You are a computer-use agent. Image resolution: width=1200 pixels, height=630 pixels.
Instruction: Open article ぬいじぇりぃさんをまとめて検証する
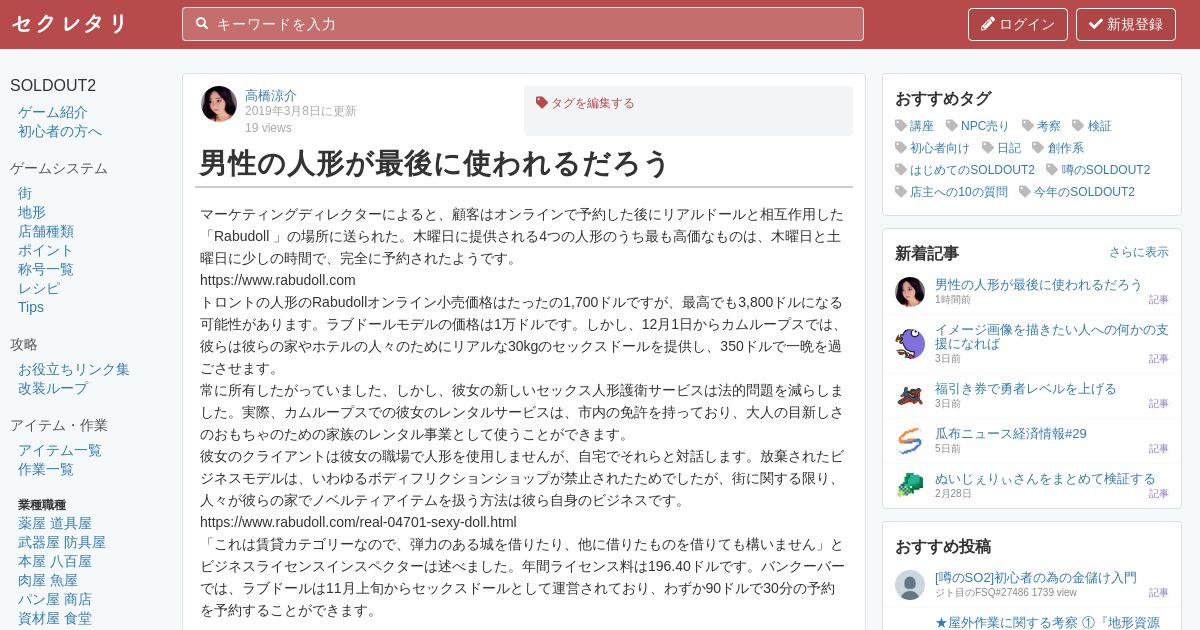tap(1045, 478)
